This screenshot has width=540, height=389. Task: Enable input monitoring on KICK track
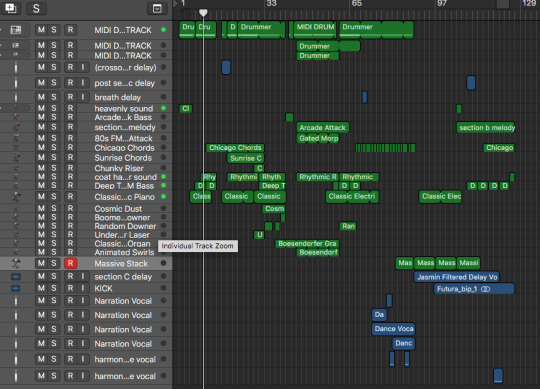tap(83, 288)
